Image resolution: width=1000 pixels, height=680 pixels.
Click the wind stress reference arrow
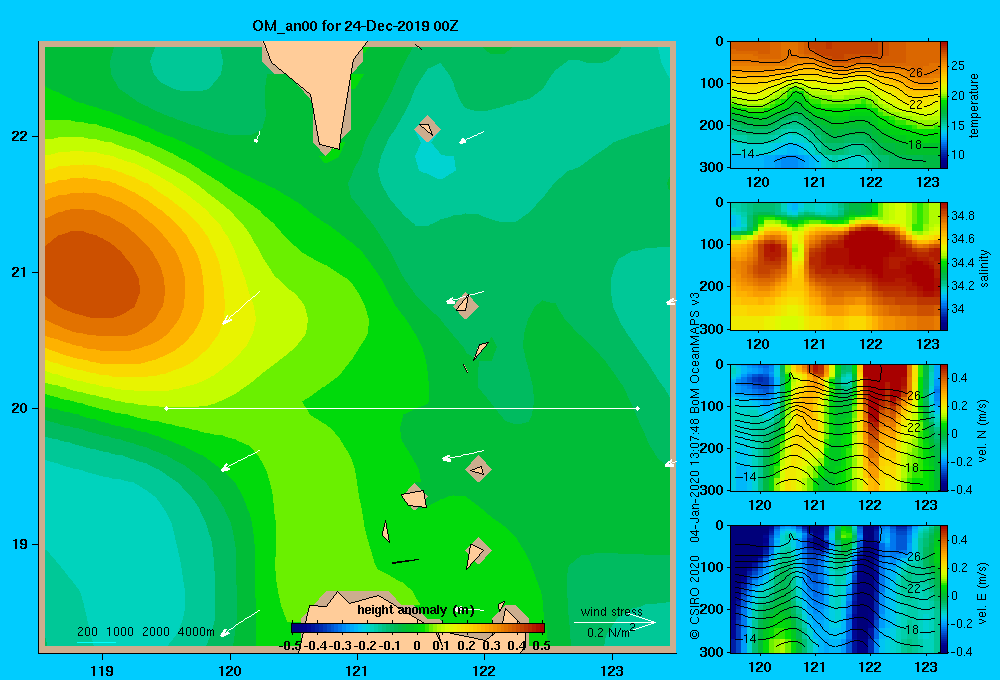[x=614, y=623]
